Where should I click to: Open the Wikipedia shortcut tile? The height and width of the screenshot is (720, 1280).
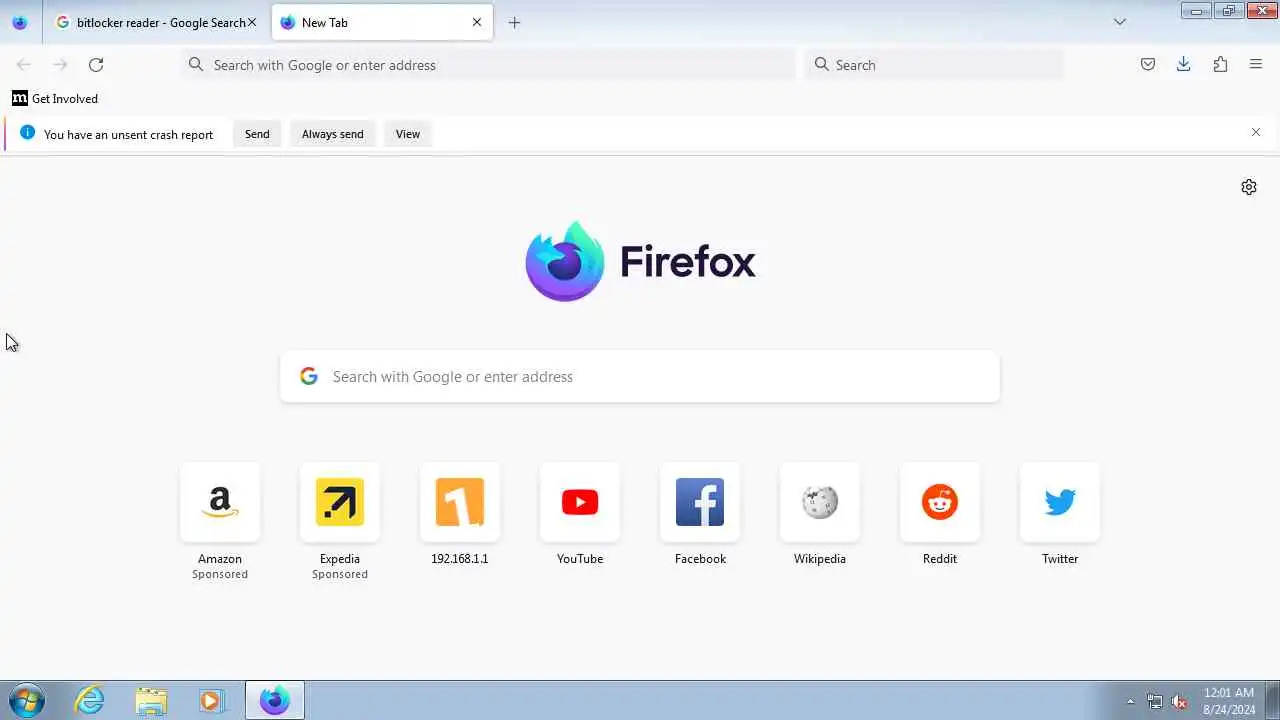(820, 502)
